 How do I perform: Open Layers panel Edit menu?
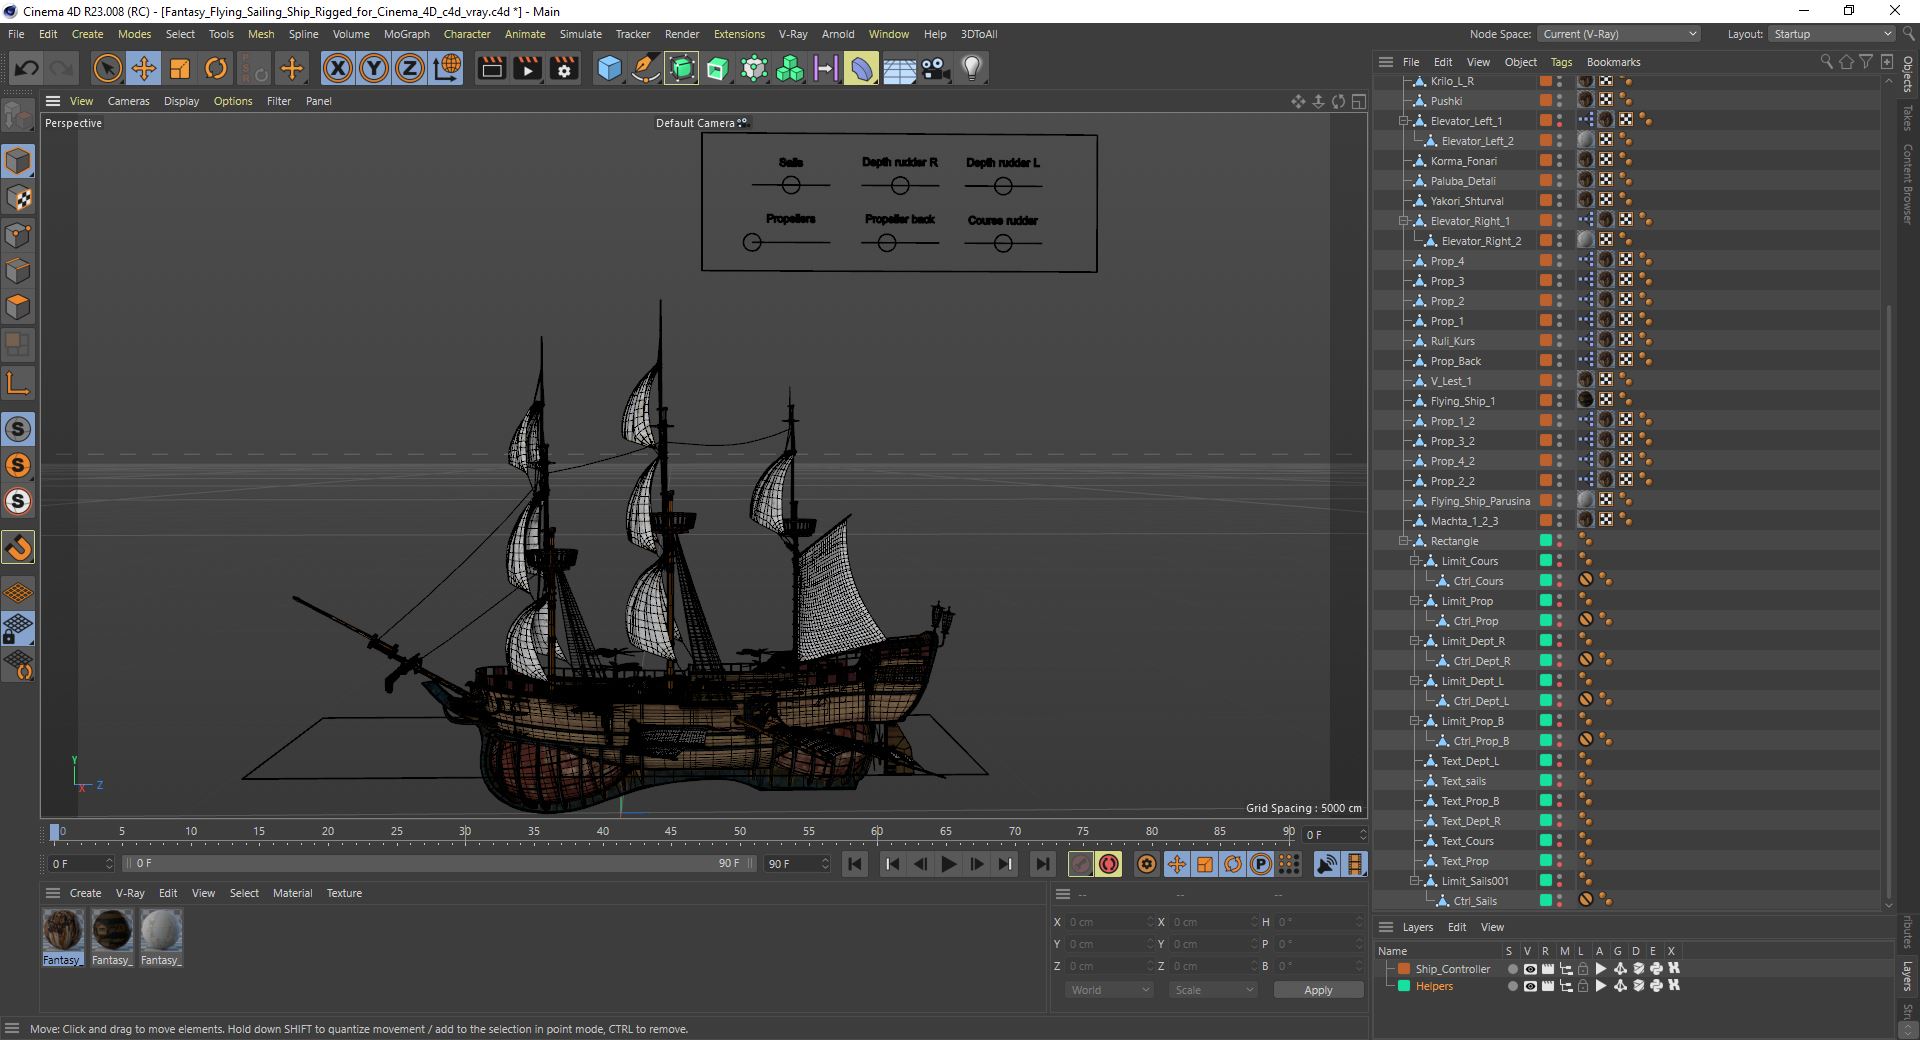point(1457,927)
